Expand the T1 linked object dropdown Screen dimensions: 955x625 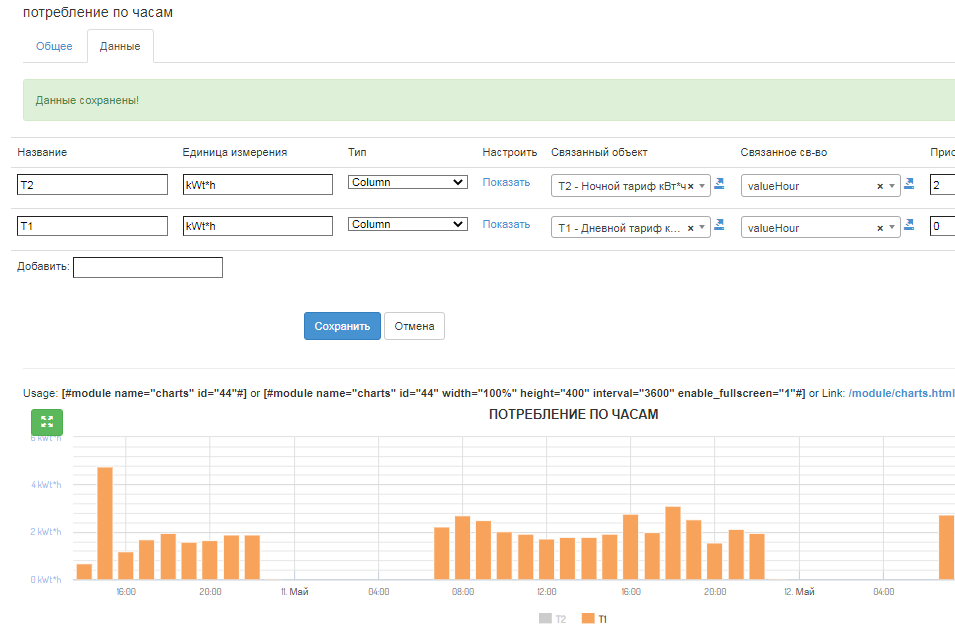[703, 228]
